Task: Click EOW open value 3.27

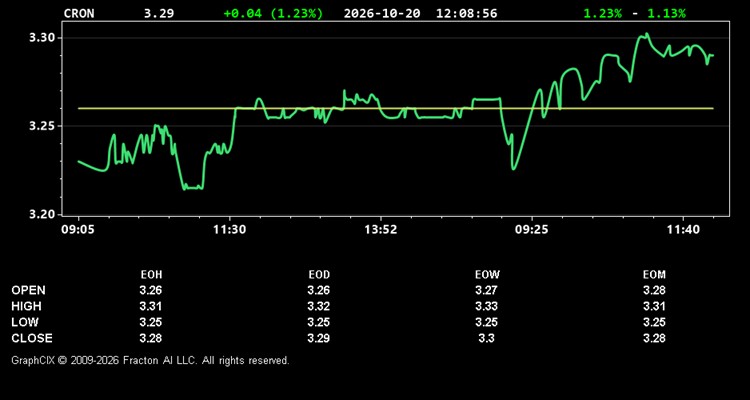Action: click(486, 290)
